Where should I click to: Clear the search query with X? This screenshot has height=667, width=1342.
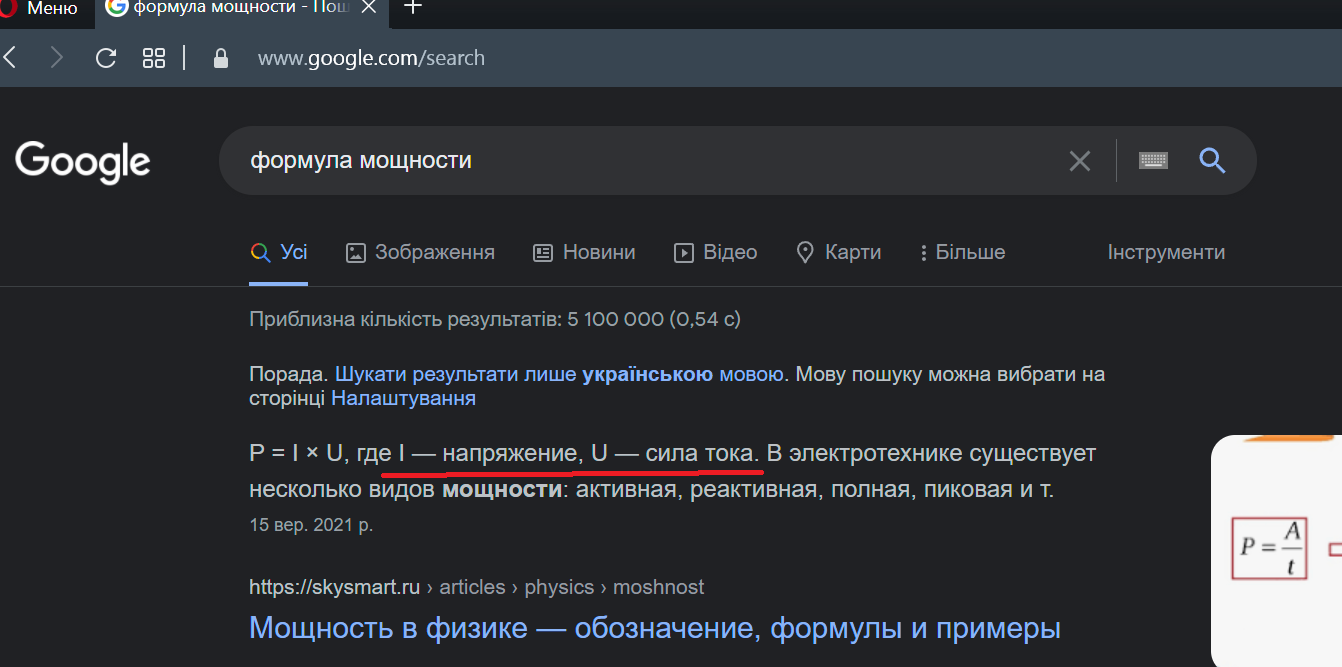1080,161
